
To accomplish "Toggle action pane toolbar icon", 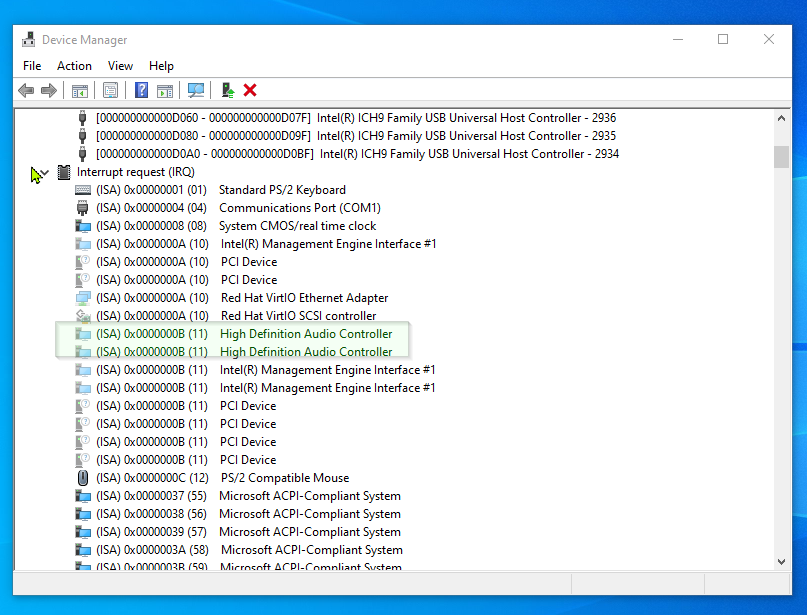I will pyautogui.click(x=165, y=91).
